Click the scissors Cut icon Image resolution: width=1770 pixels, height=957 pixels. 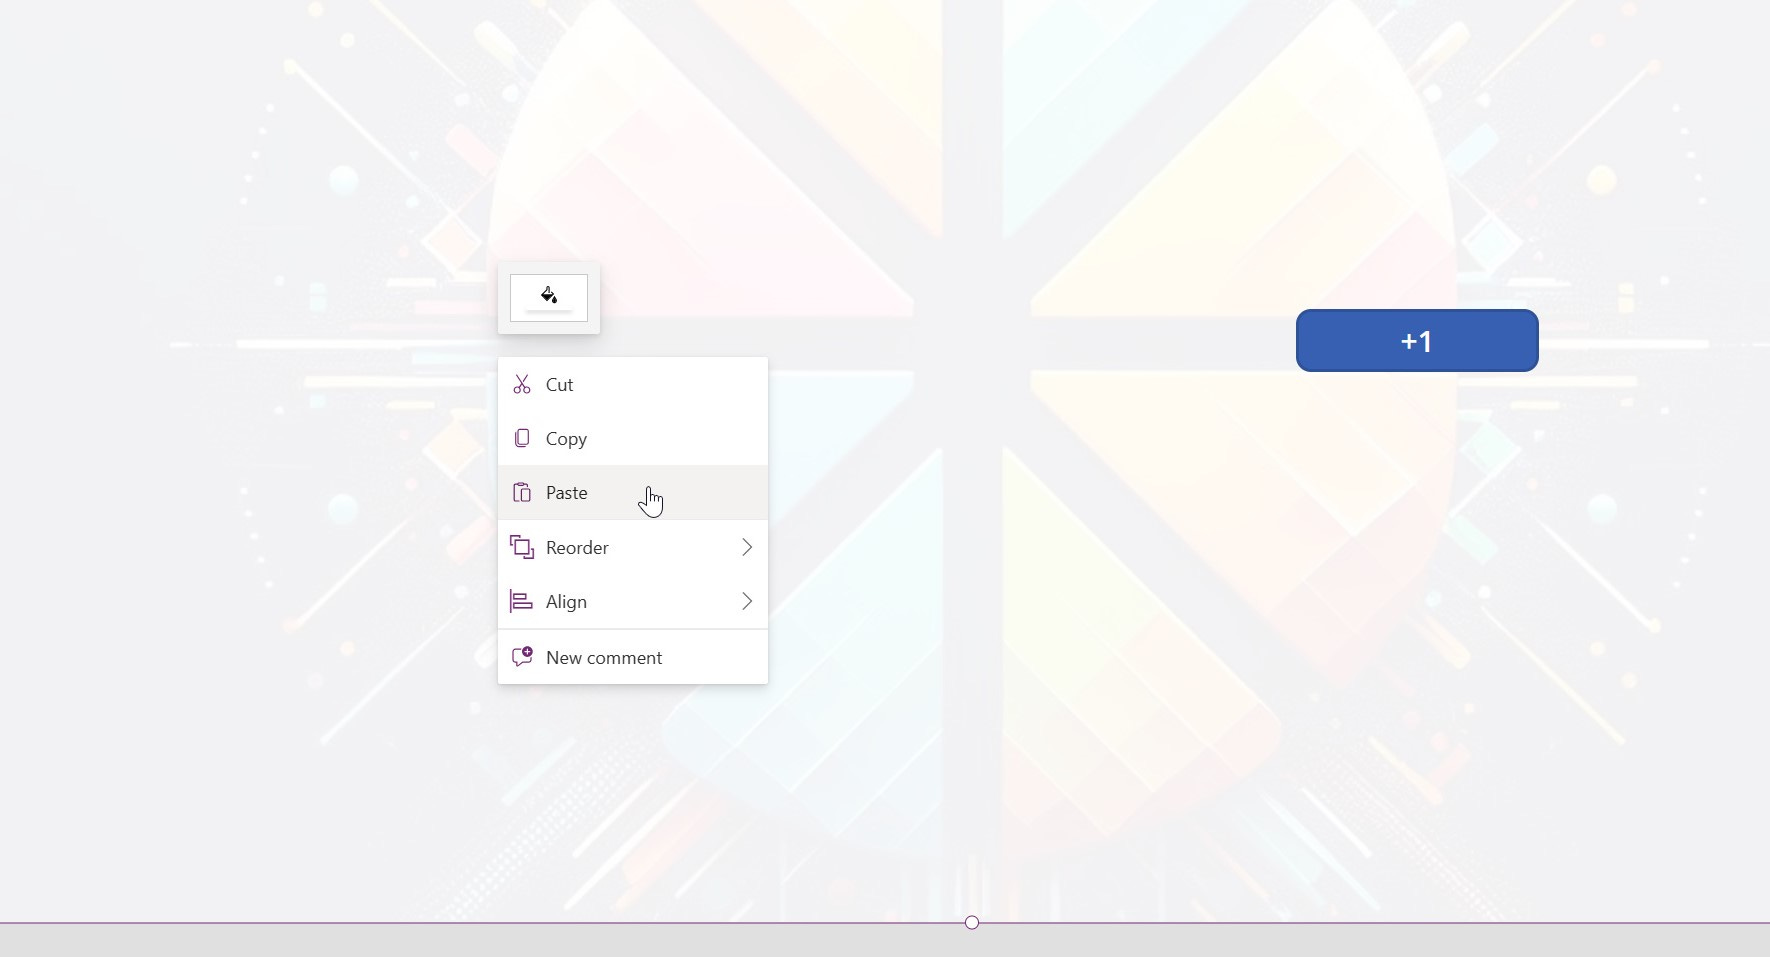[x=522, y=384]
